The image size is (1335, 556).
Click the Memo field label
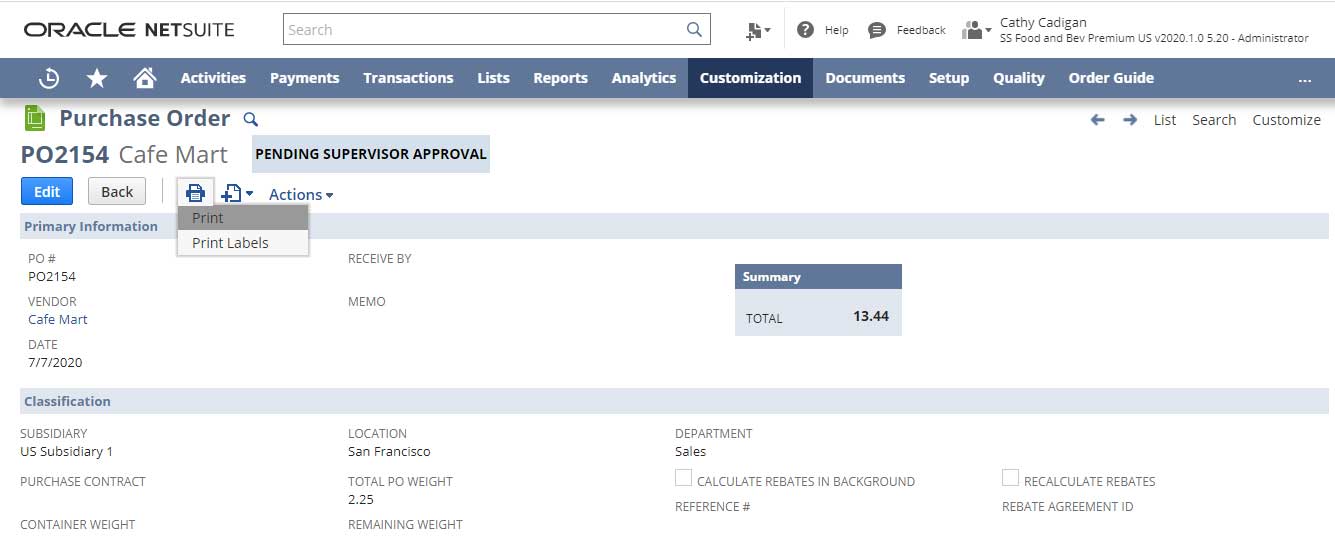(367, 301)
